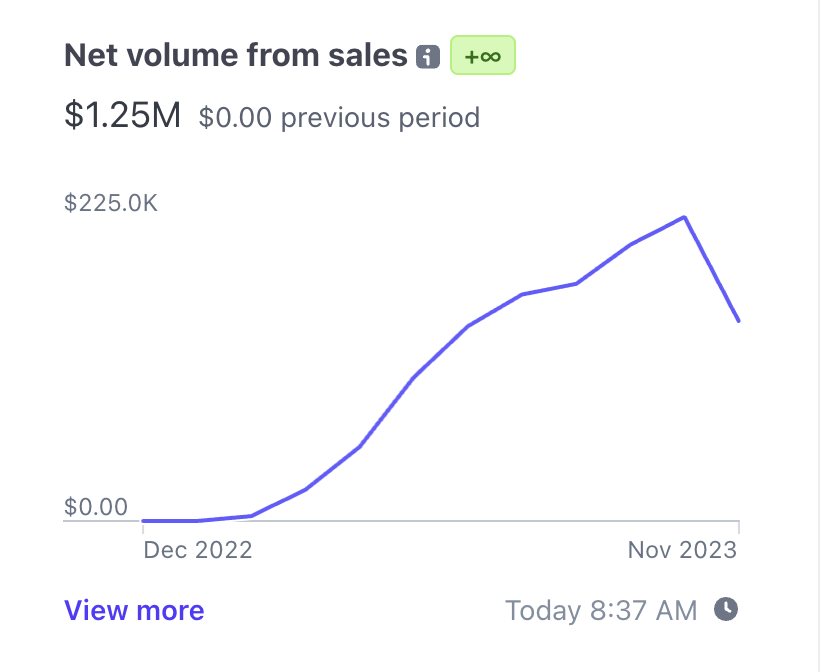The height and width of the screenshot is (672, 822).
Task: Open the View more link
Action: coord(134,611)
